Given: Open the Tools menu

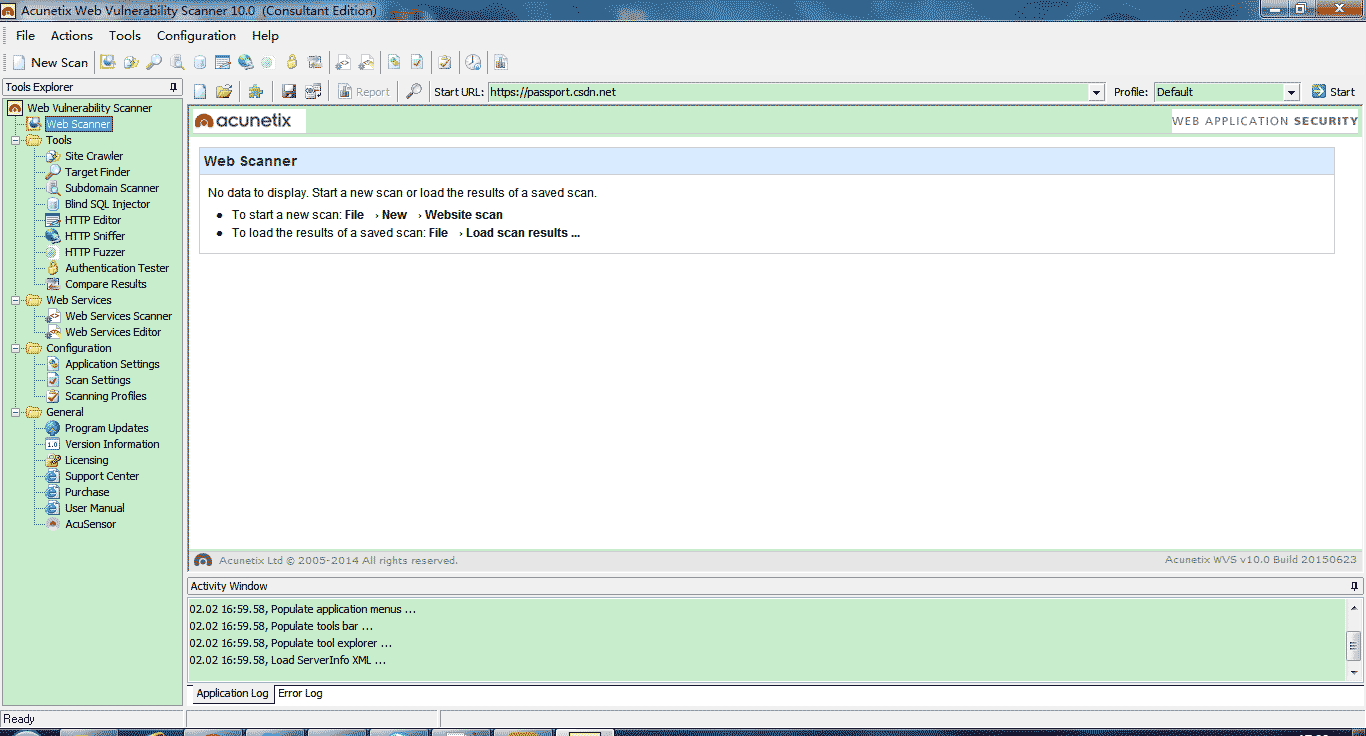Looking at the screenshot, I should click(125, 35).
